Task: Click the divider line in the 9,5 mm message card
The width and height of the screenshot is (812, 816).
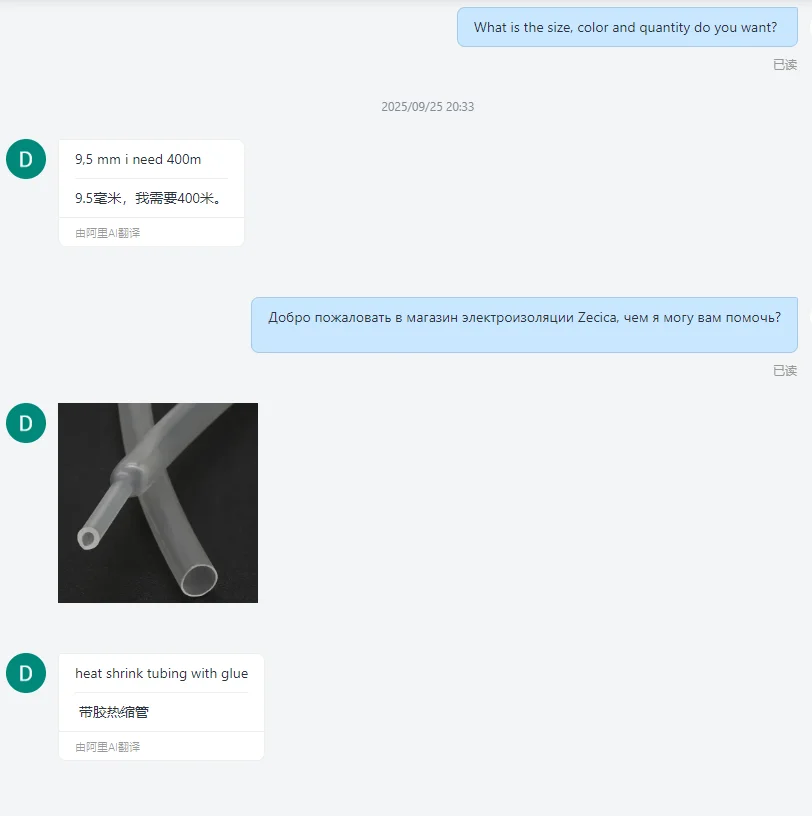Action: coord(151,178)
